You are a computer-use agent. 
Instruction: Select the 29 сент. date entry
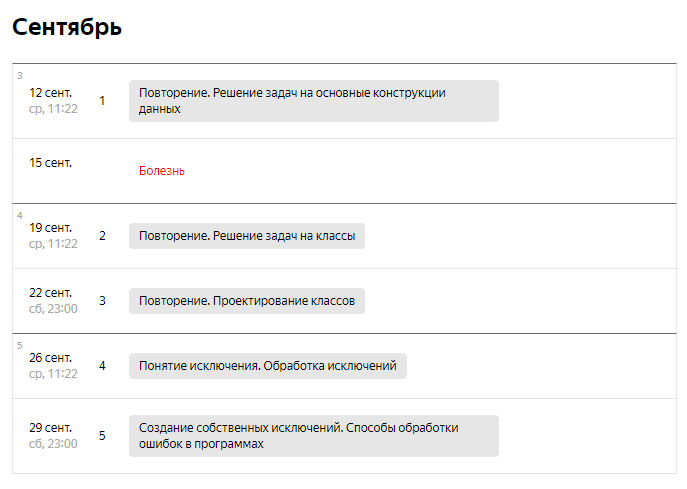(53, 436)
